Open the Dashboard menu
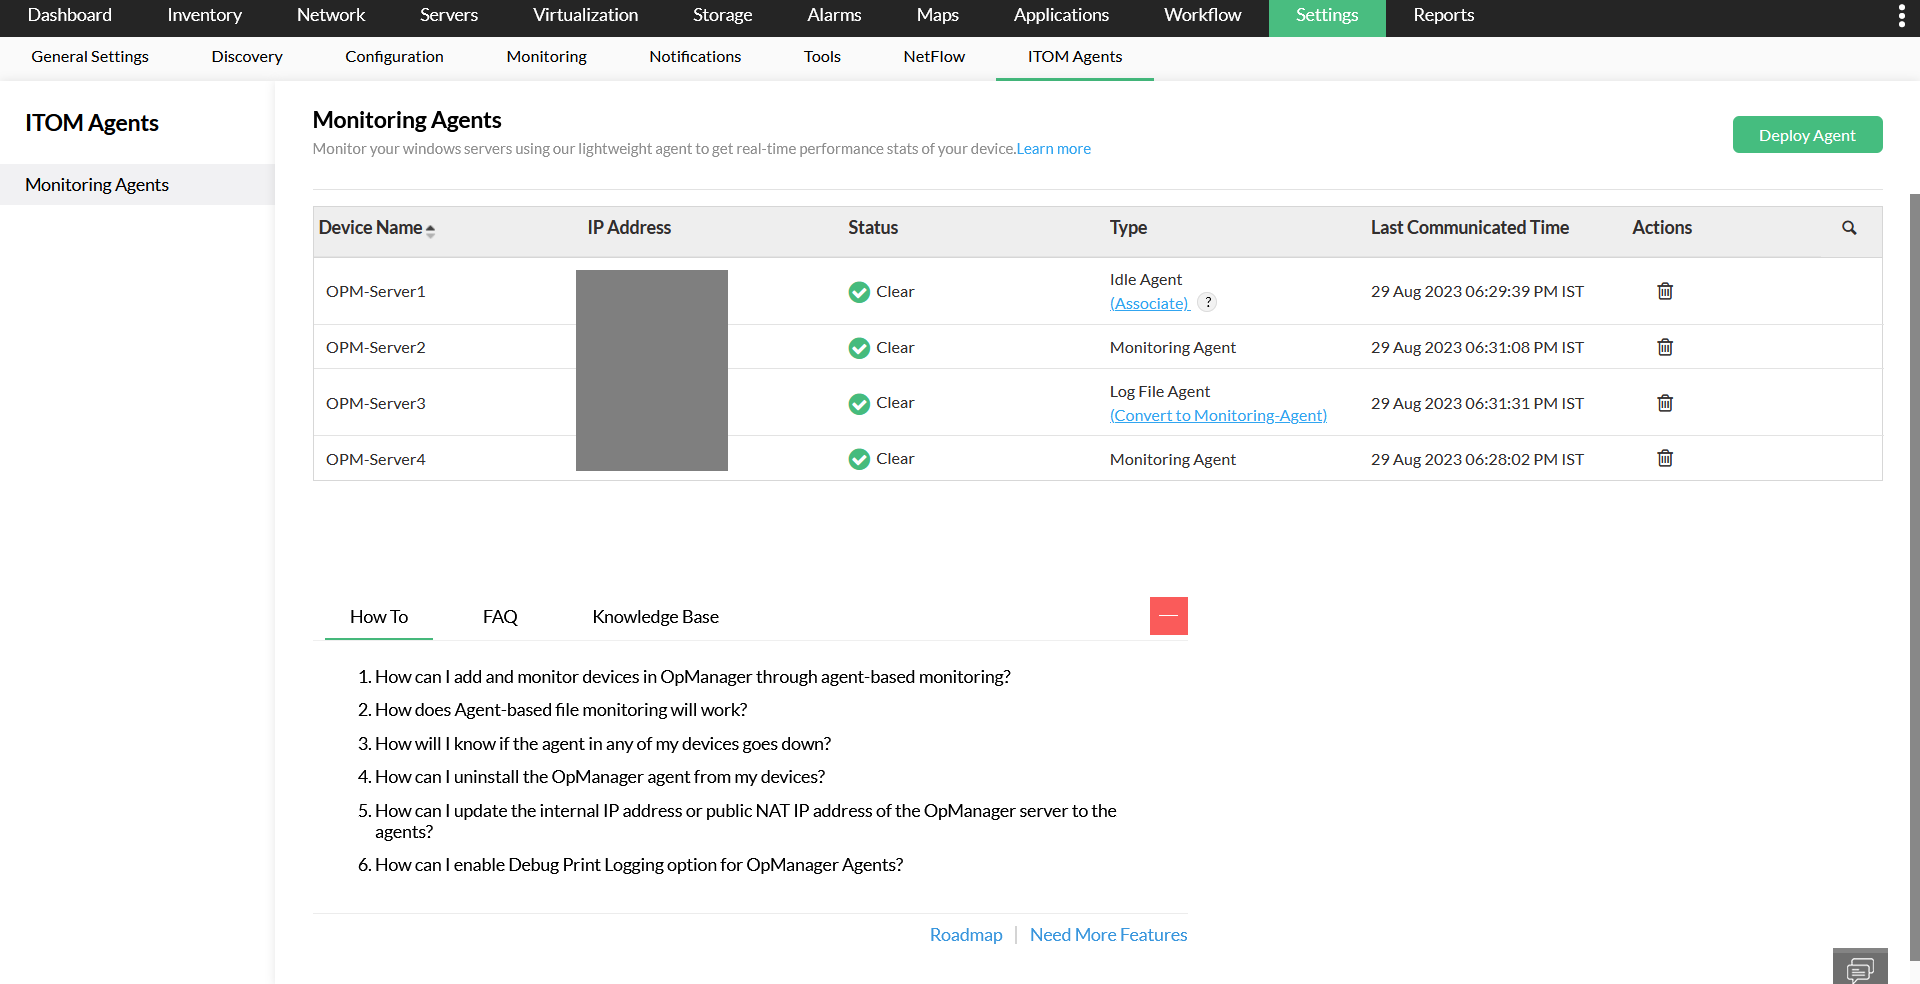This screenshot has width=1920, height=984. pyautogui.click(x=70, y=15)
